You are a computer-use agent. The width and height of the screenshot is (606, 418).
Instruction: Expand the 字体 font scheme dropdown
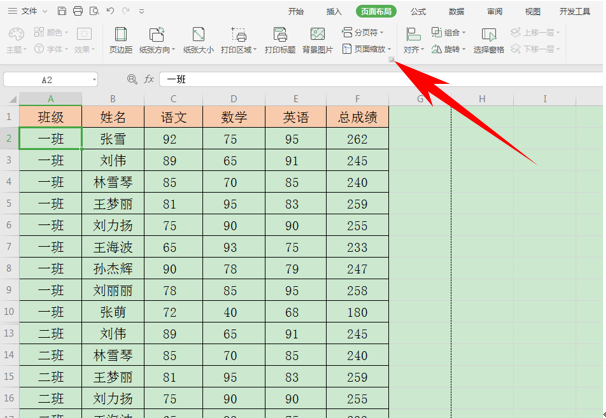tap(51, 49)
